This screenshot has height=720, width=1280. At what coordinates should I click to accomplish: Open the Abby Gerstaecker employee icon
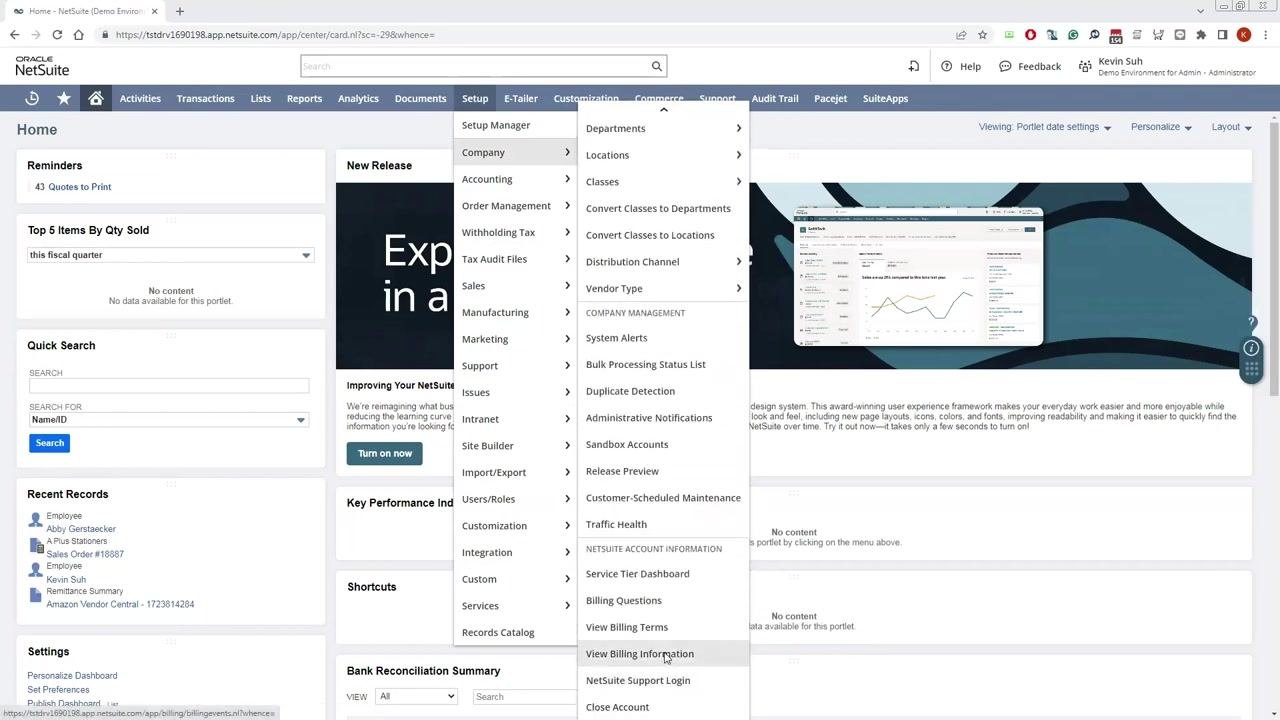[36, 521]
